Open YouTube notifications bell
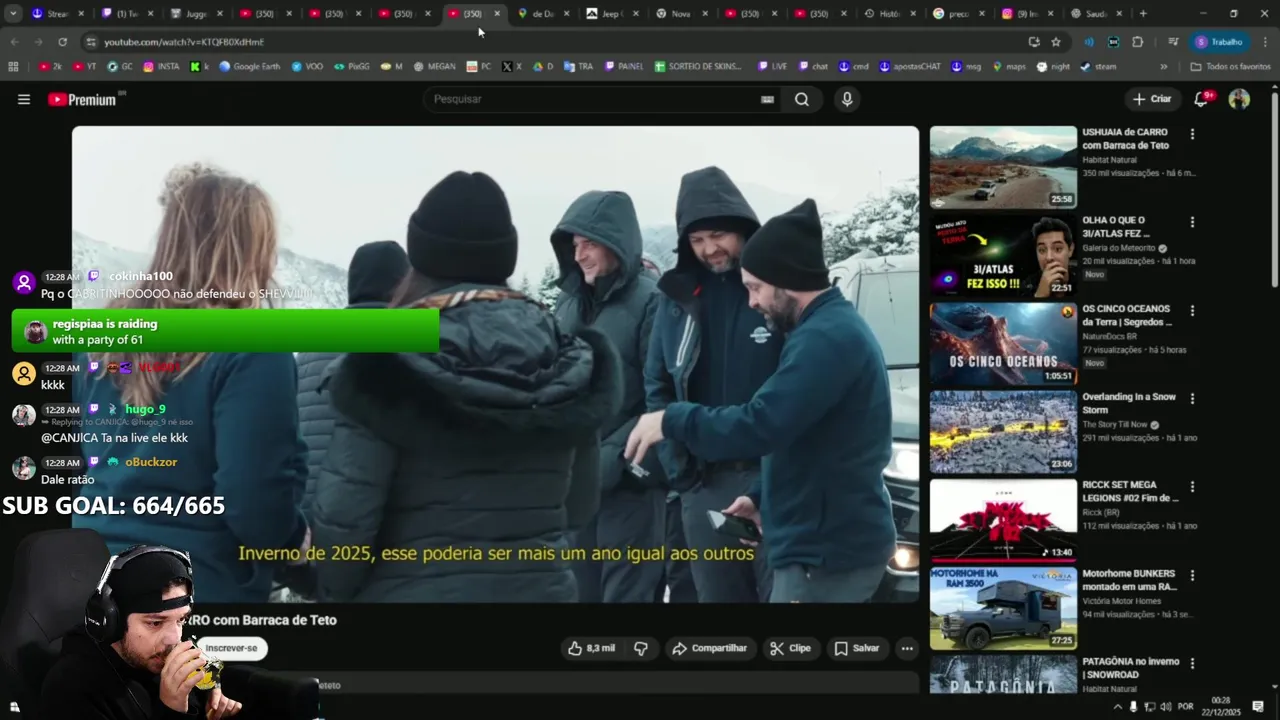1280x720 pixels. coord(1201,99)
